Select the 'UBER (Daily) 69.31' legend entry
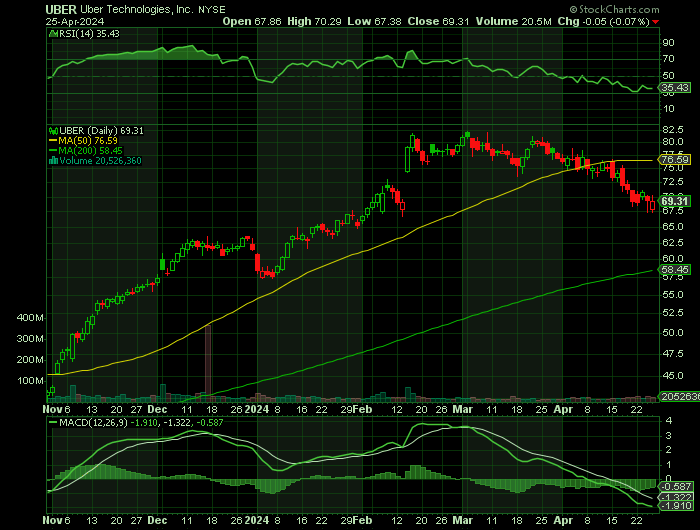Viewport: 700px width, 530px height. [x=101, y=131]
